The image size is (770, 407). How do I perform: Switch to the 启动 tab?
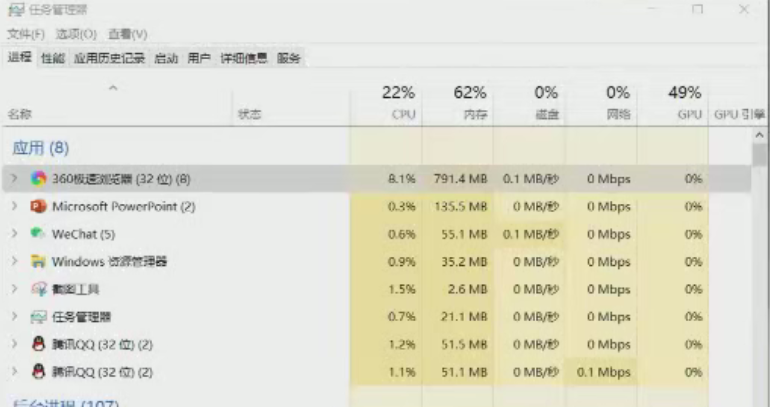click(166, 58)
